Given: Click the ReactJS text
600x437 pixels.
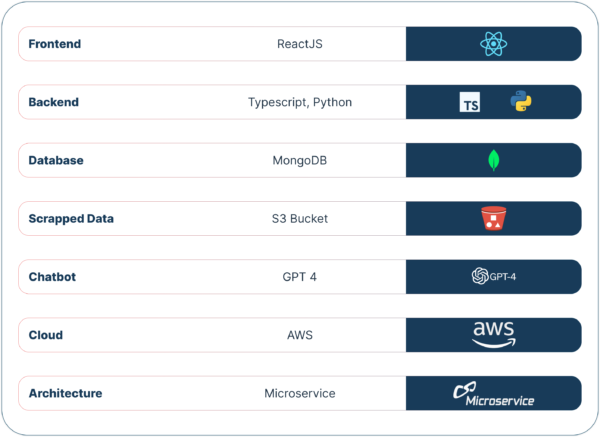Looking at the screenshot, I should [299, 44].
